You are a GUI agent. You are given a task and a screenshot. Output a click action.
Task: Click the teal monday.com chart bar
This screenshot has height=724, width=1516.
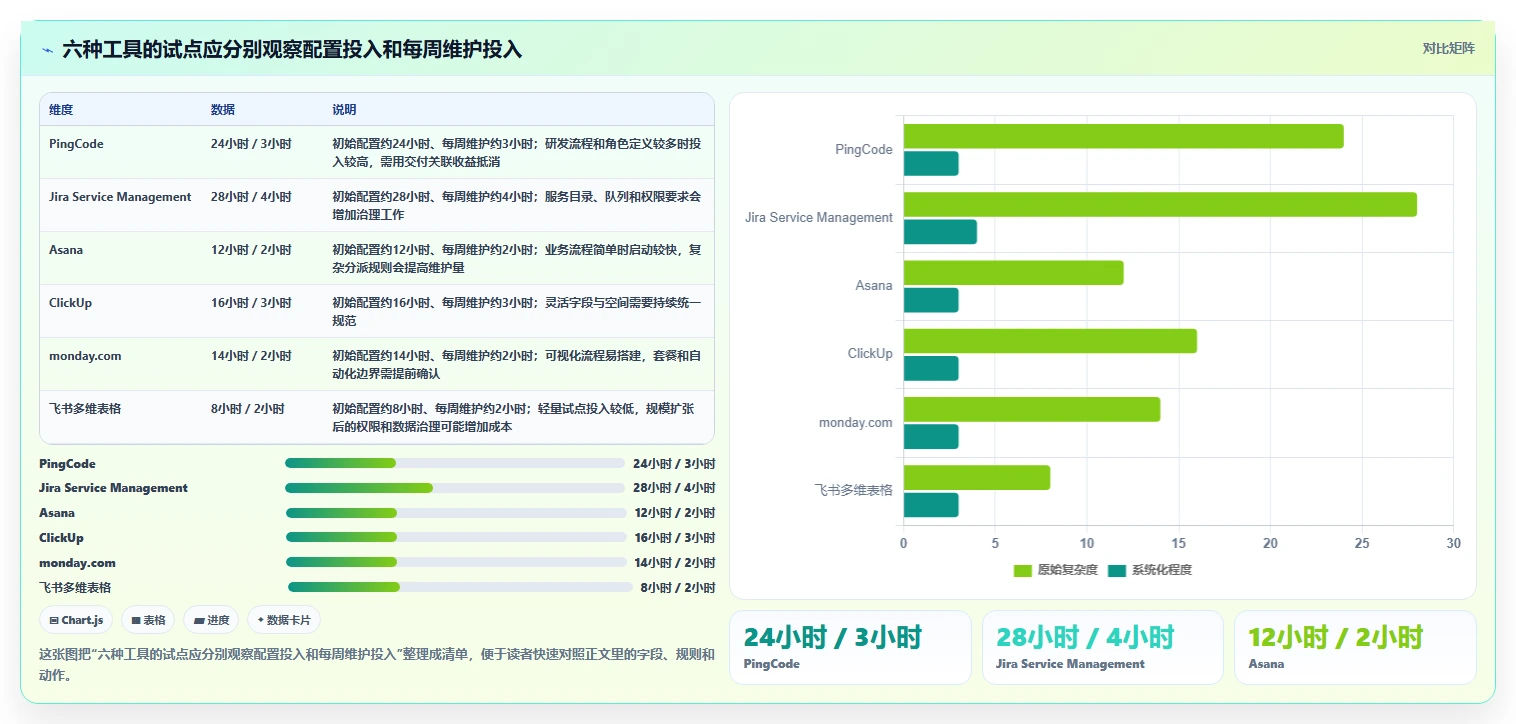tap(931, 437)
